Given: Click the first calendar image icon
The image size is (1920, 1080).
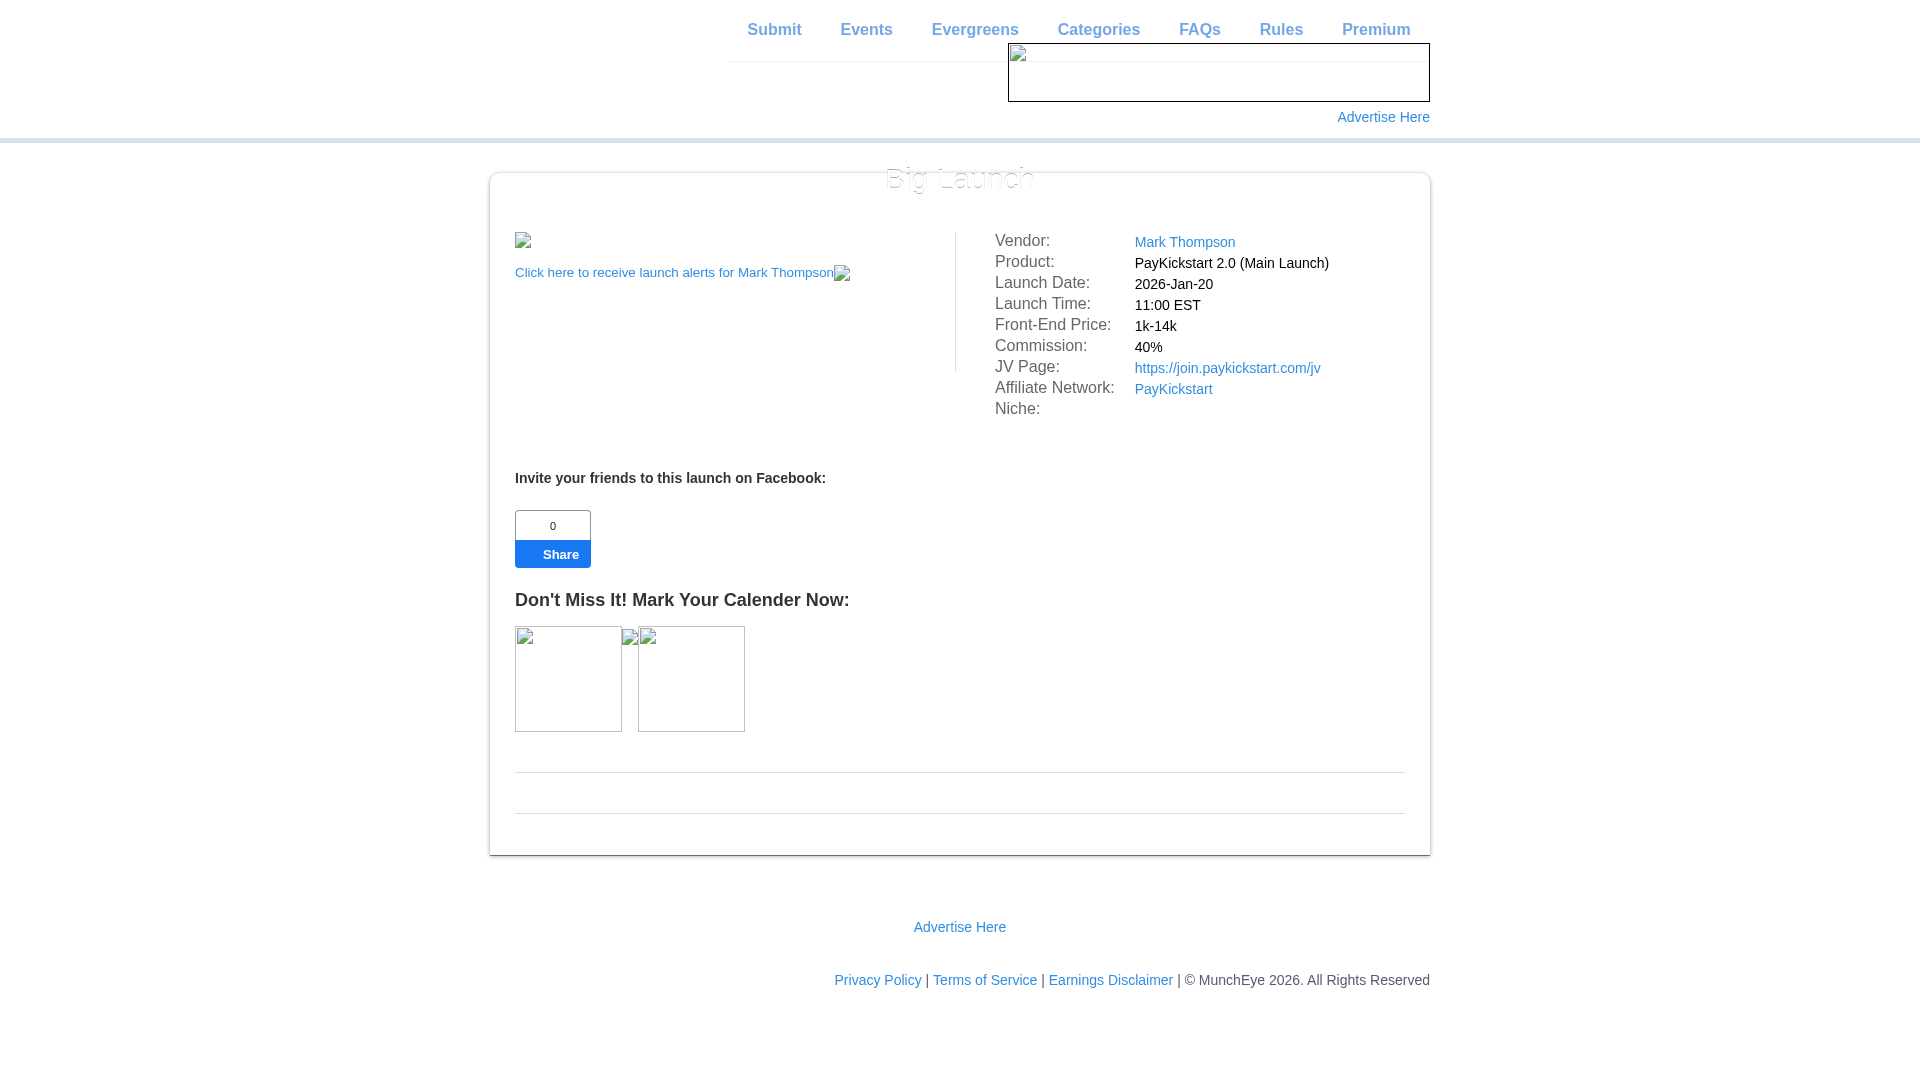Looking at the screenshot, I should [x=568, y=679].
